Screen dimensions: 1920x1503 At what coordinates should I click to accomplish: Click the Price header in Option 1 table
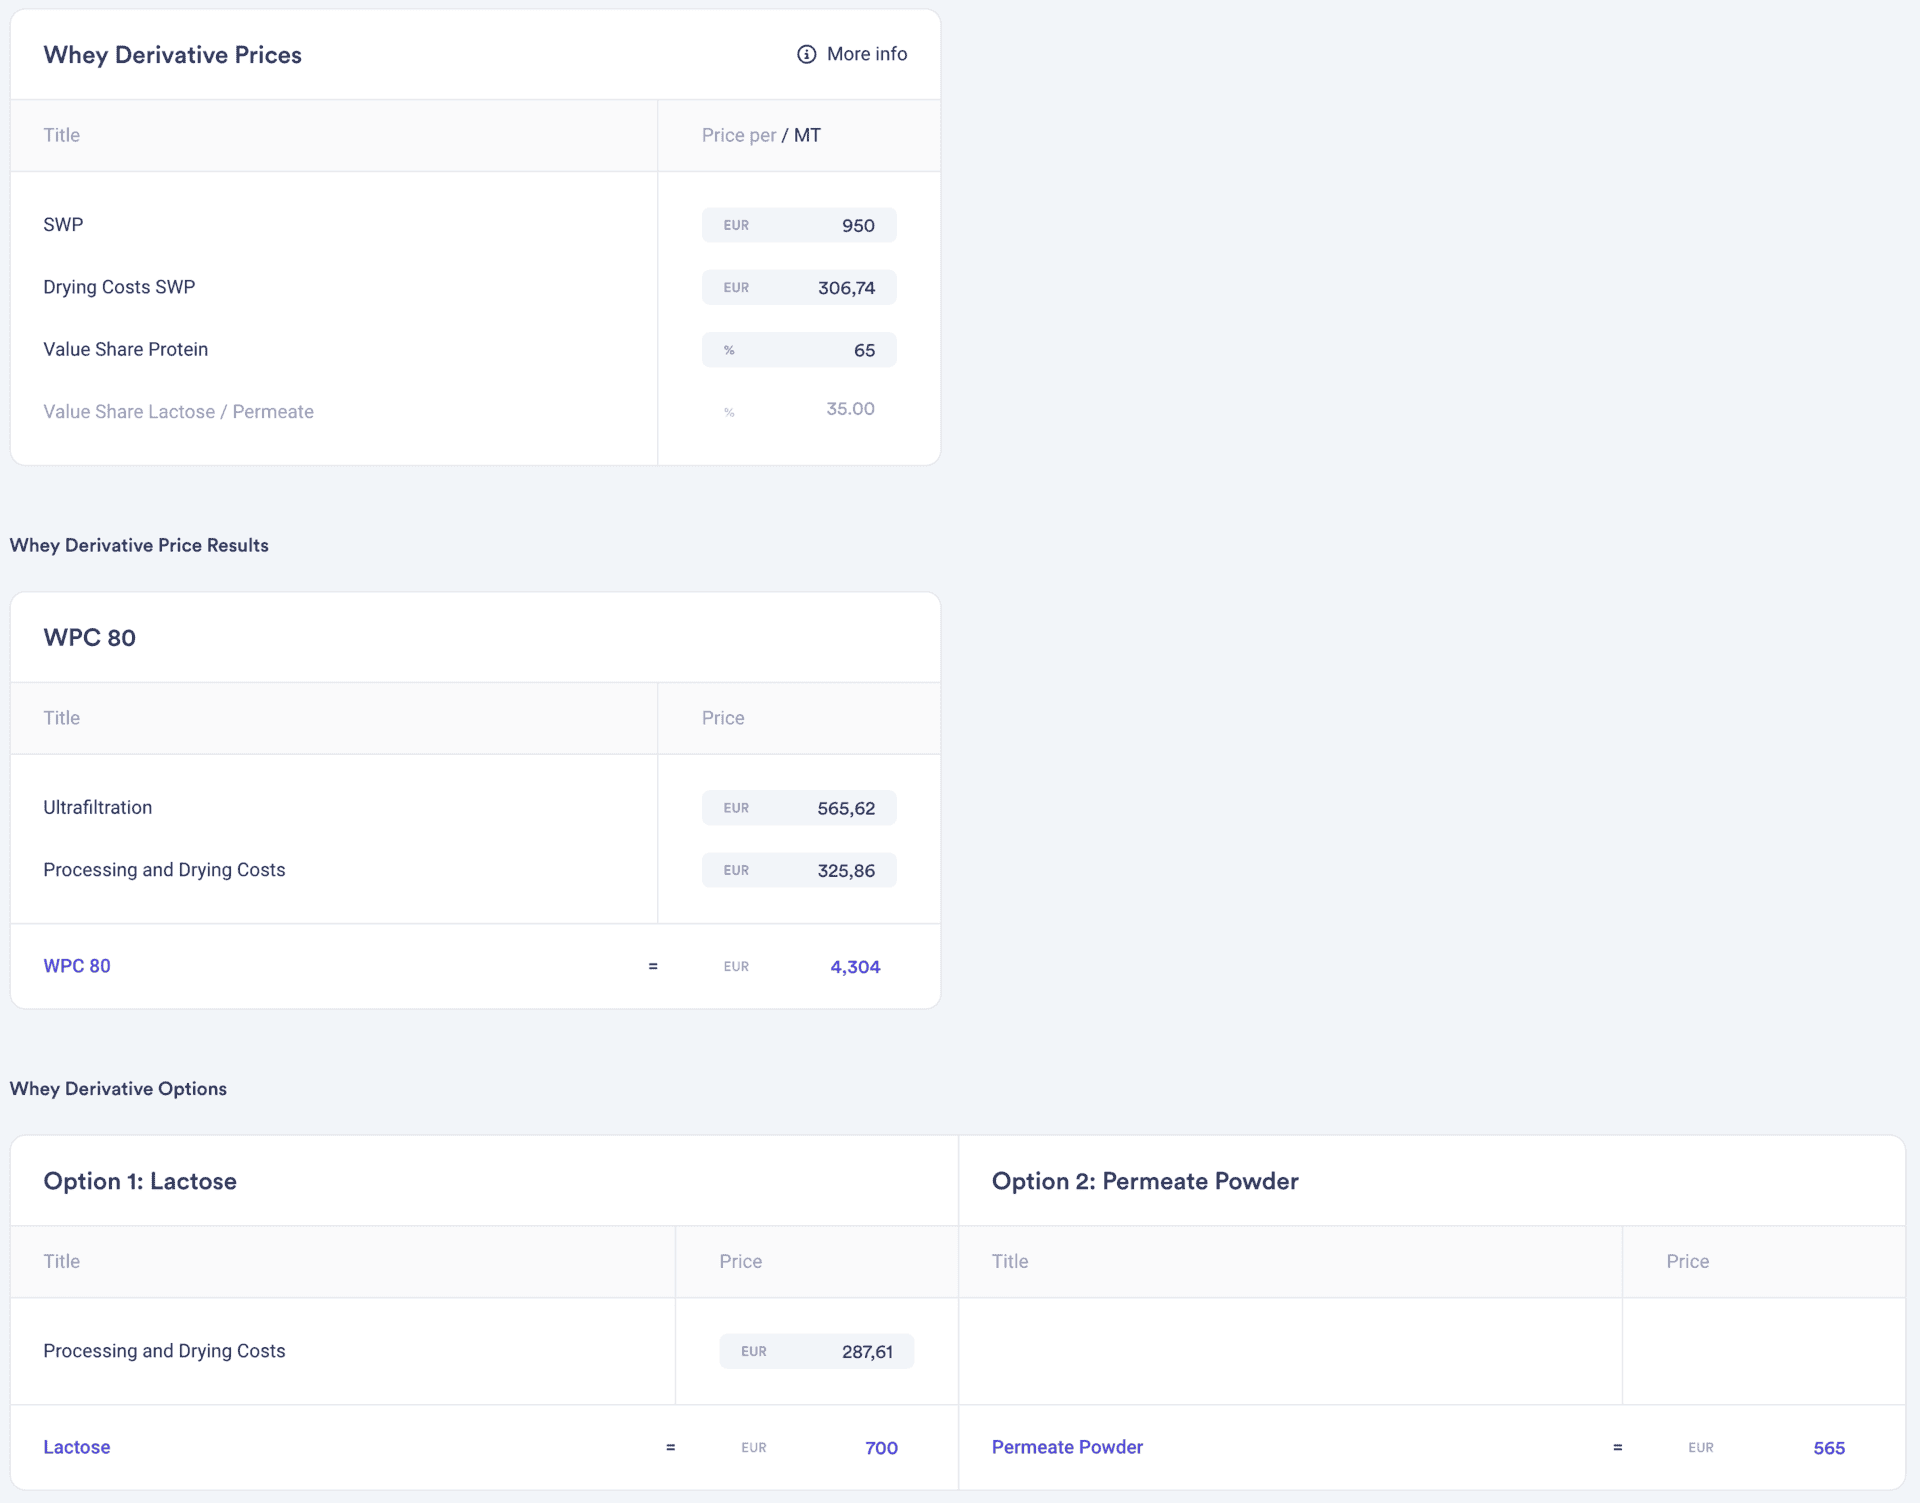click(x=741, y=1262)
